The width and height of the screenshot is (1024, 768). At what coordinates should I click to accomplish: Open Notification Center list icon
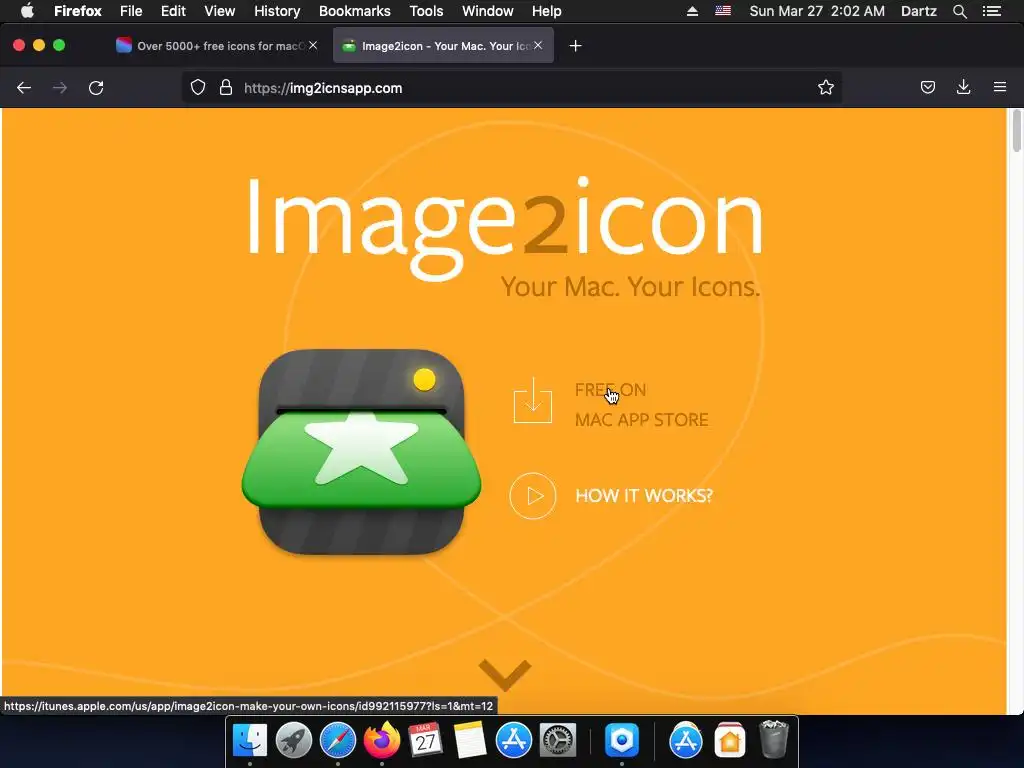click(x=993, y=11)
